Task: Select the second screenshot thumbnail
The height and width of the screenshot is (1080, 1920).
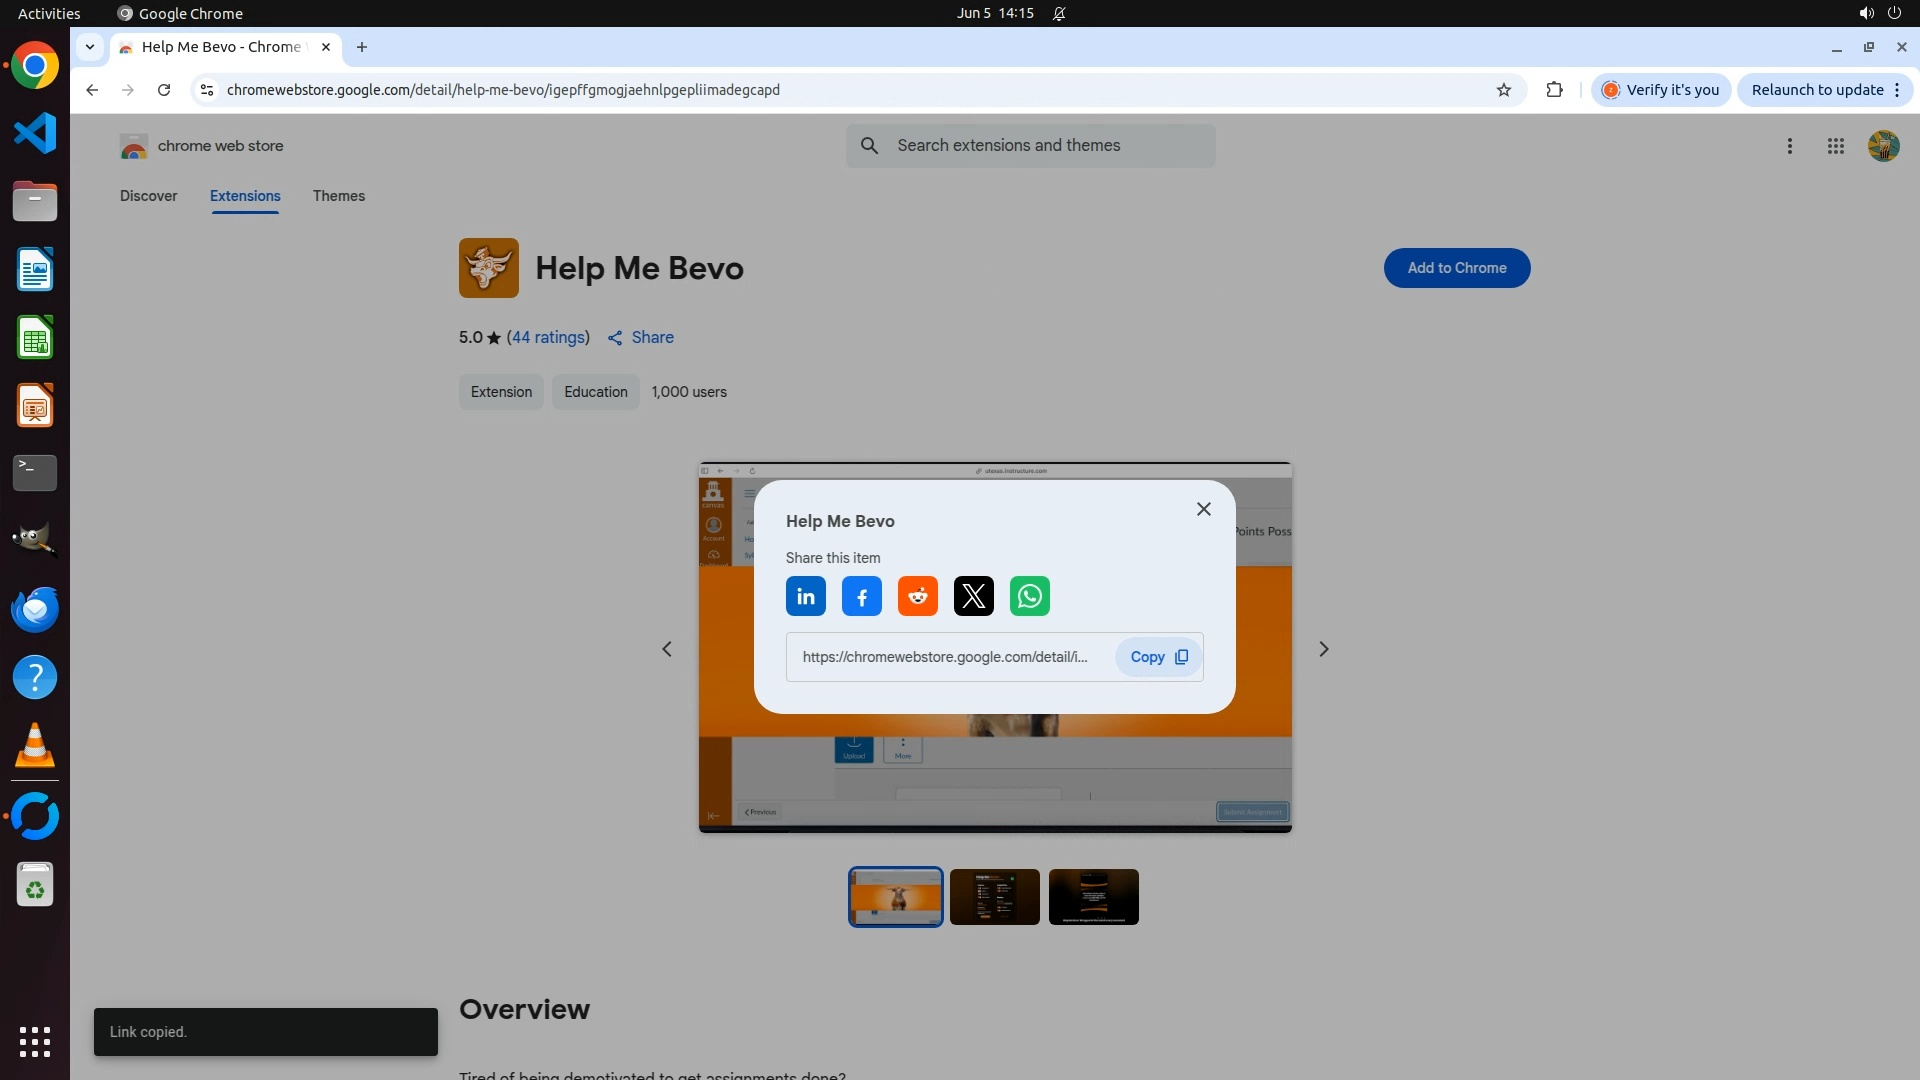Action: coord(994,897)
